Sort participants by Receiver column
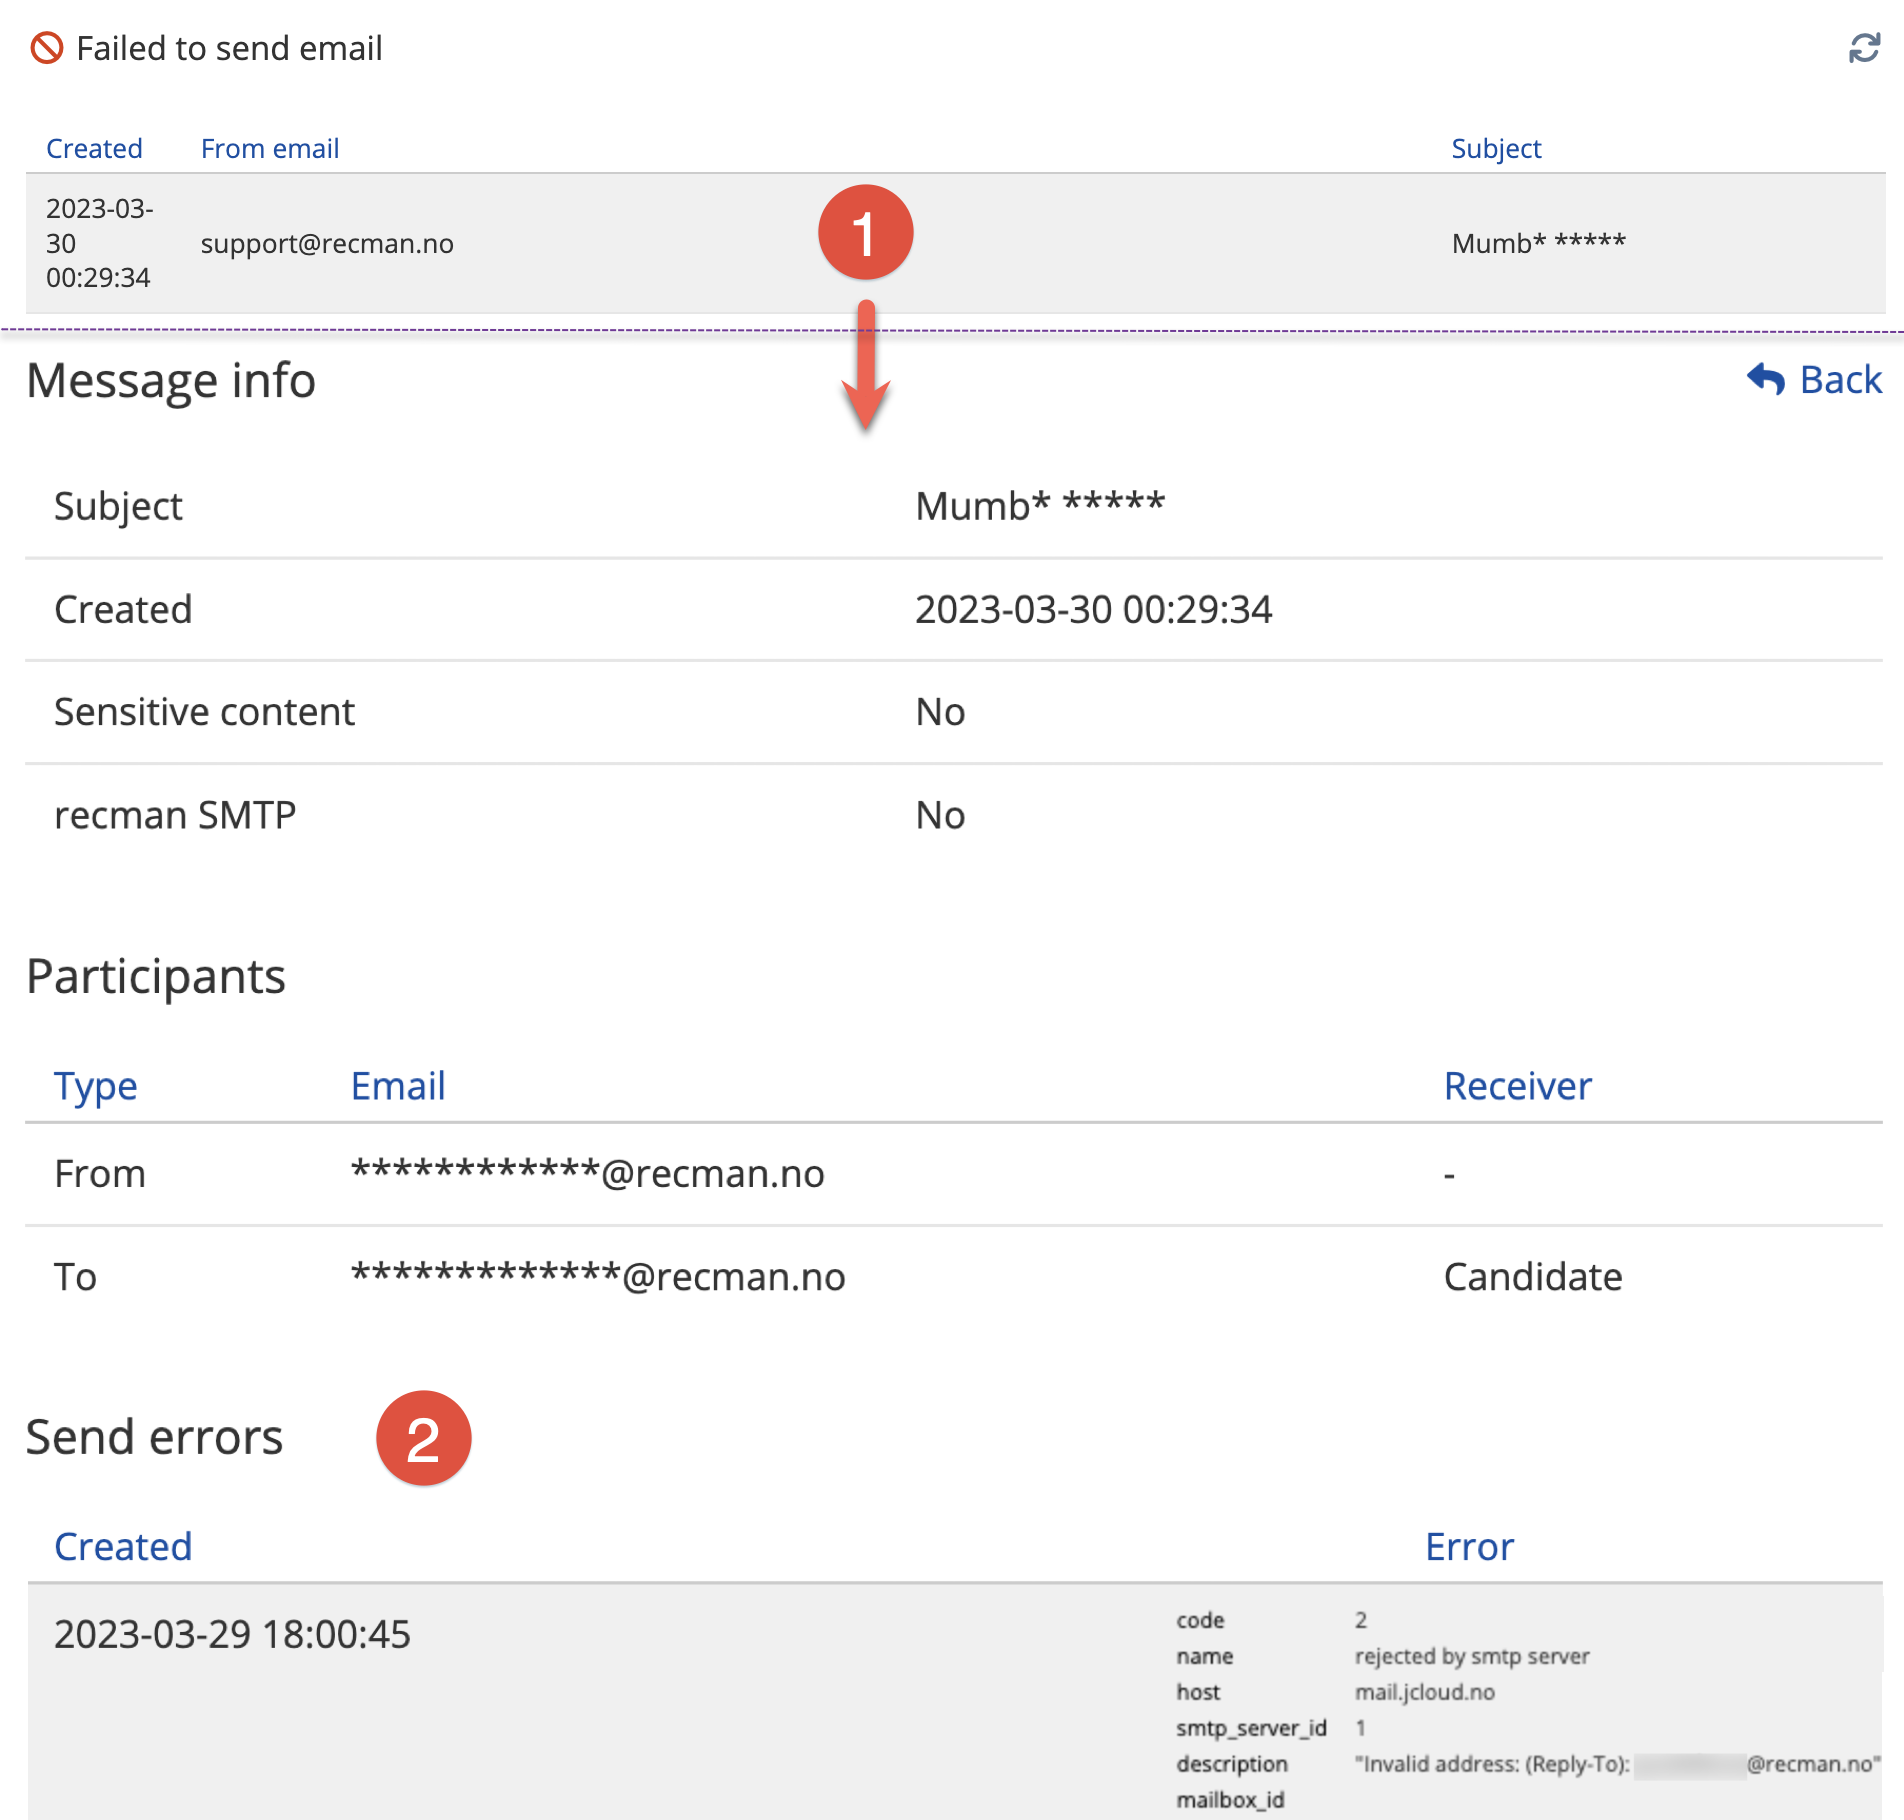The image size is (1904, 1820). 1517,1086
